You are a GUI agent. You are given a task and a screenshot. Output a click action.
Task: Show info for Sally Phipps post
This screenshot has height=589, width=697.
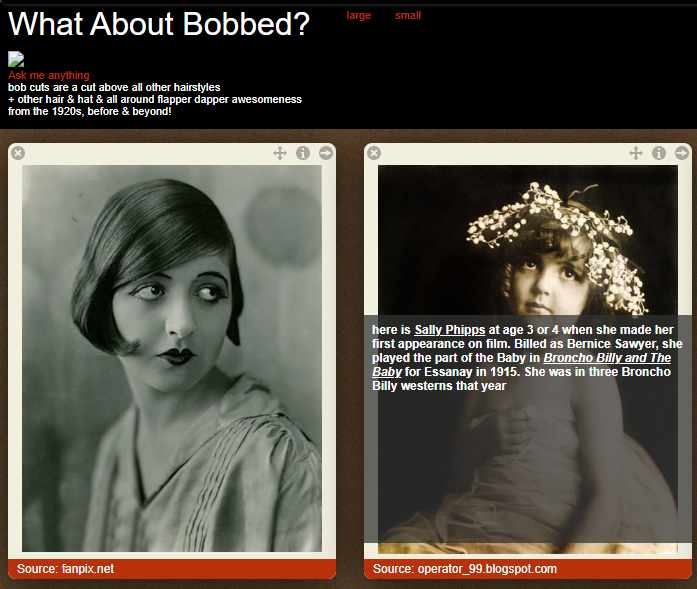pyautogui.click(x=659, y=153)
